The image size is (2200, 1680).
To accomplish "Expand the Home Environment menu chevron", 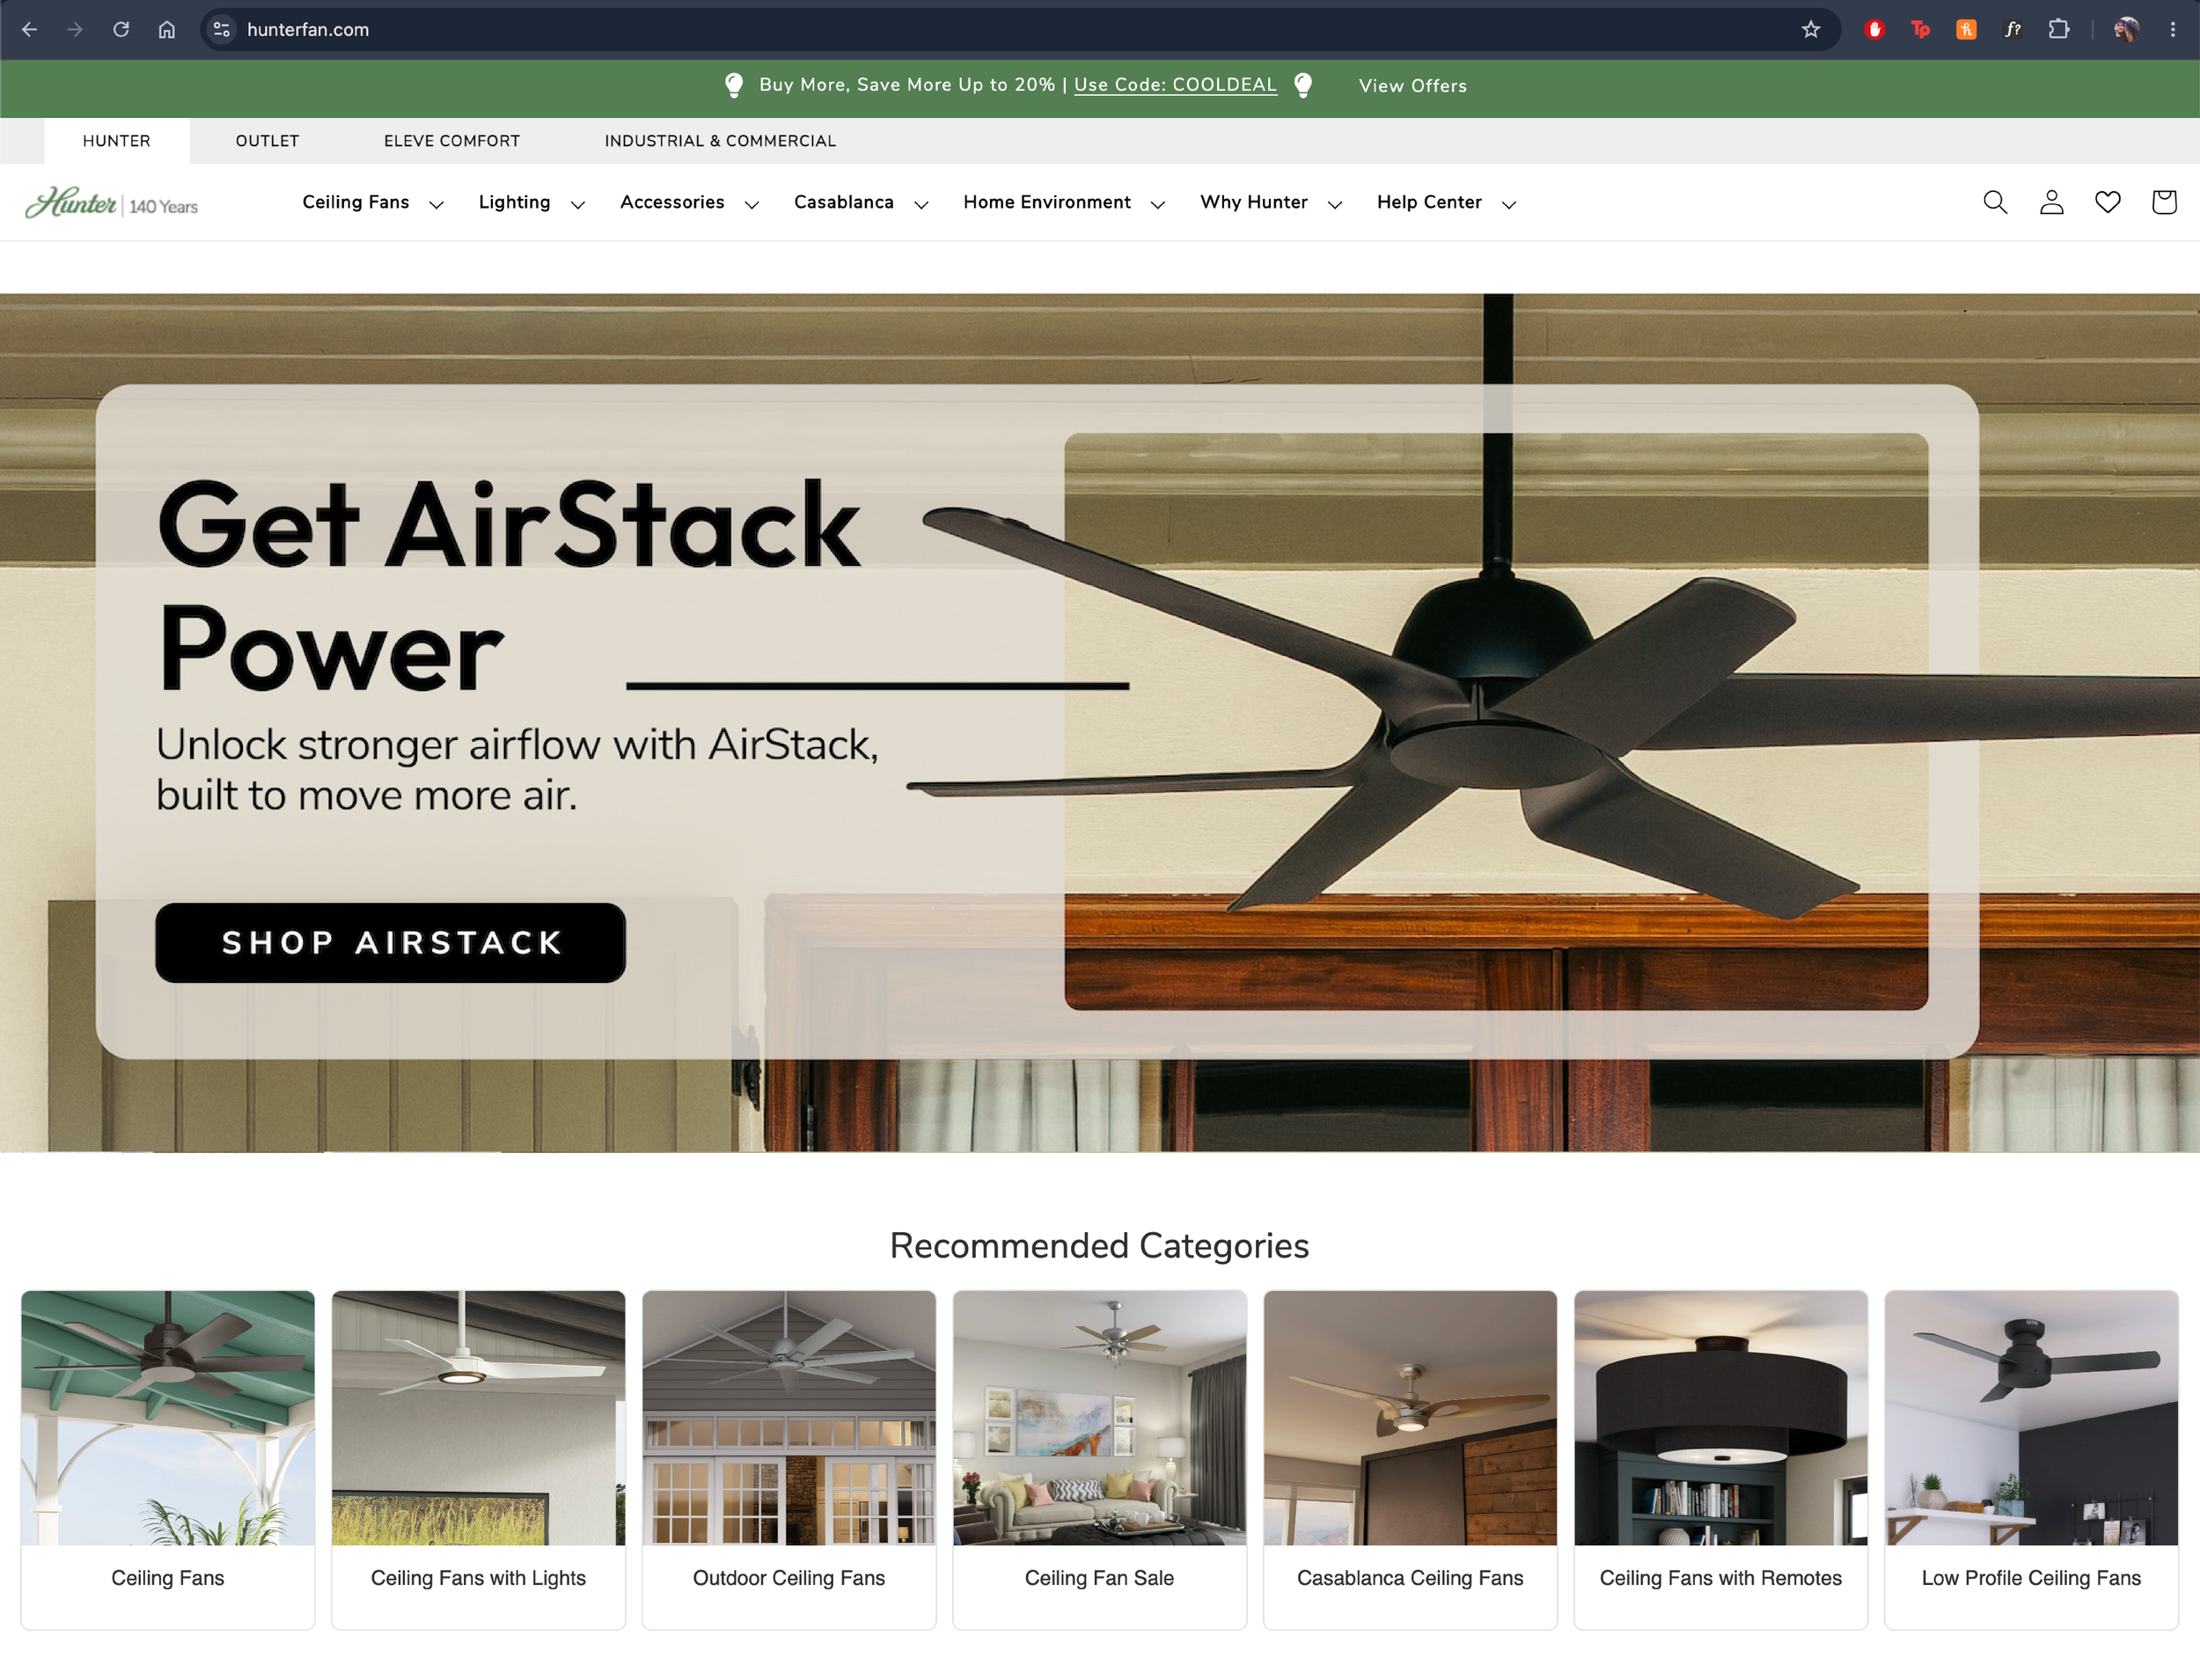I will (1157, 205).
